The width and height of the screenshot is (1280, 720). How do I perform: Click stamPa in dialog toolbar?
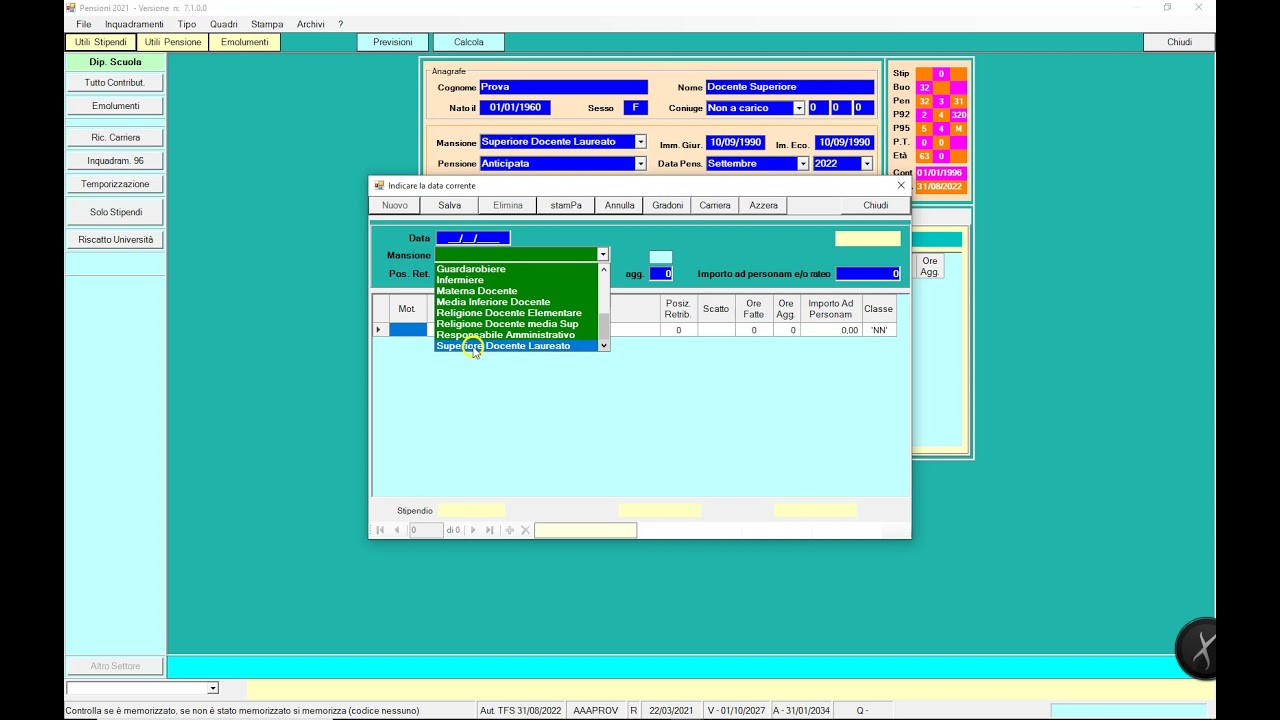click(x=566, y=205)
